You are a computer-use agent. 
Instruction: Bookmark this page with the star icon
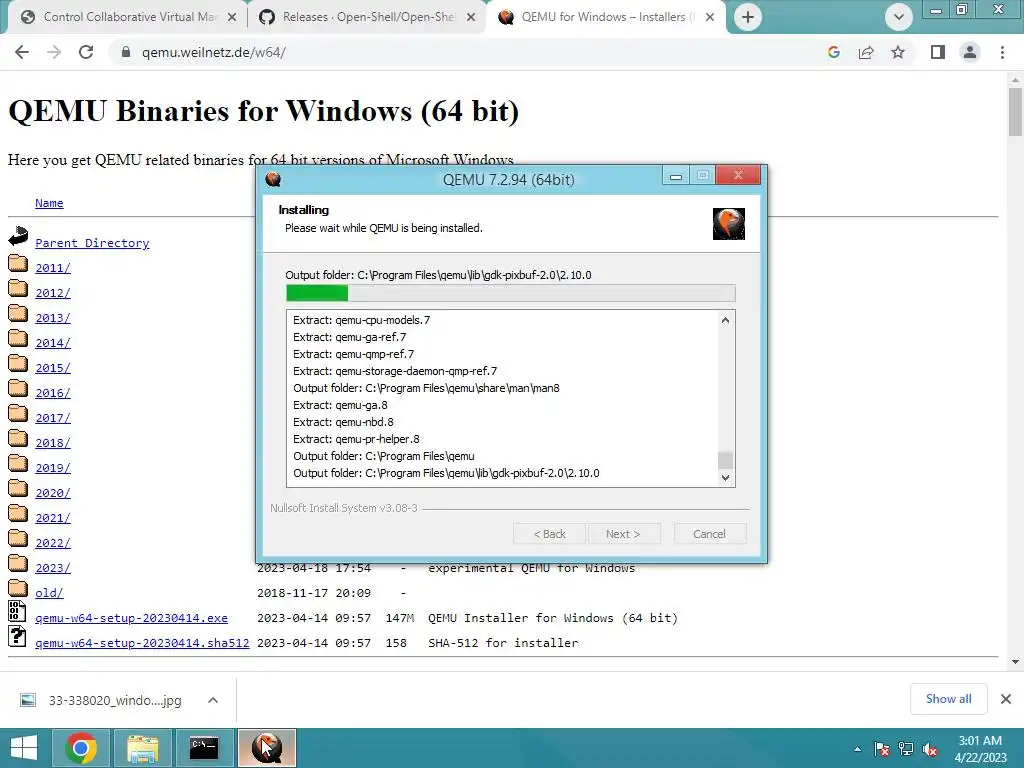tap(898, 52)
